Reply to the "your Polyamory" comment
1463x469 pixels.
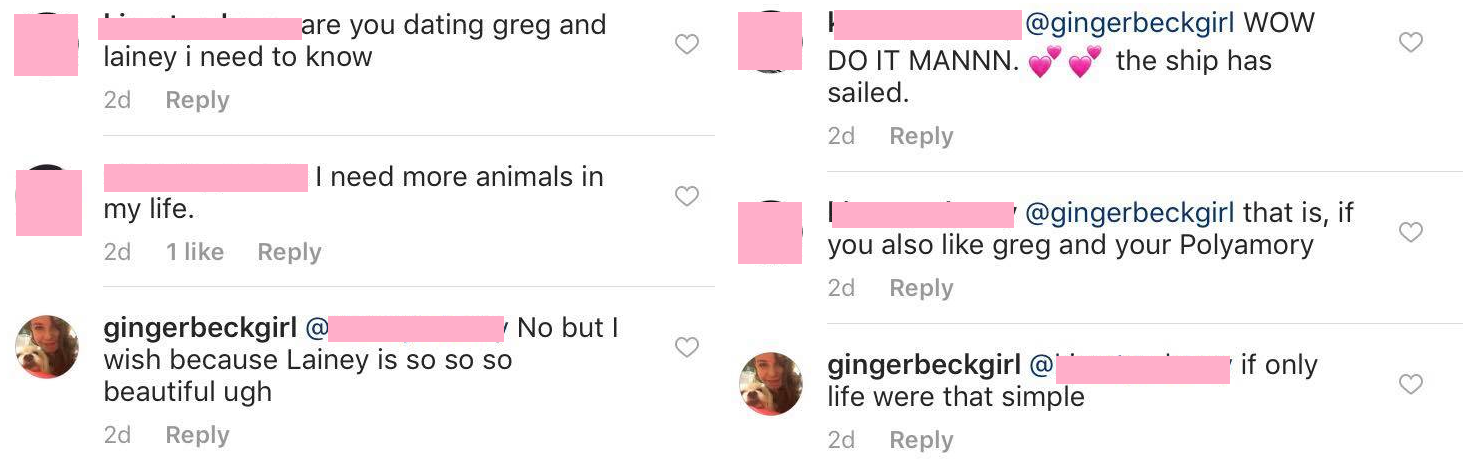click(x=921, y=288)
